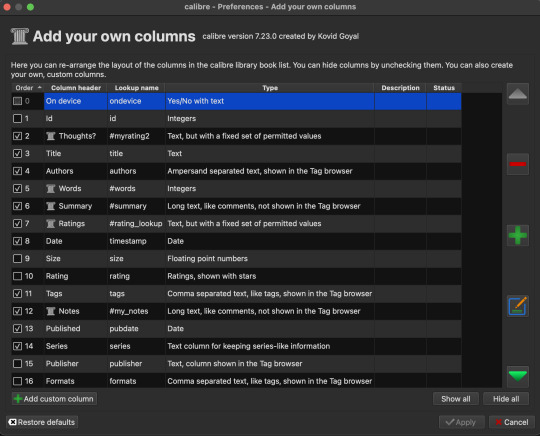Uncheck the Summary column checkbox
The height and width of the screenshot is (436, 540).
(17, 206)
